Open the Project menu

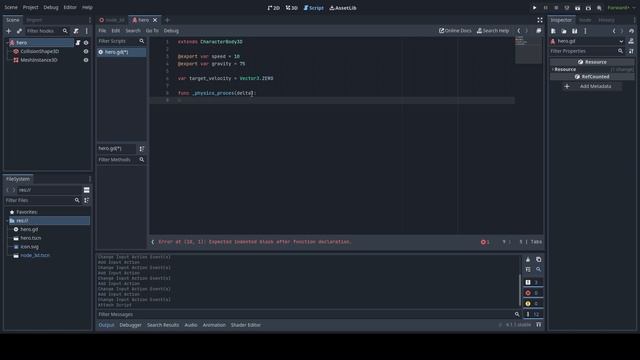[30, 7]
